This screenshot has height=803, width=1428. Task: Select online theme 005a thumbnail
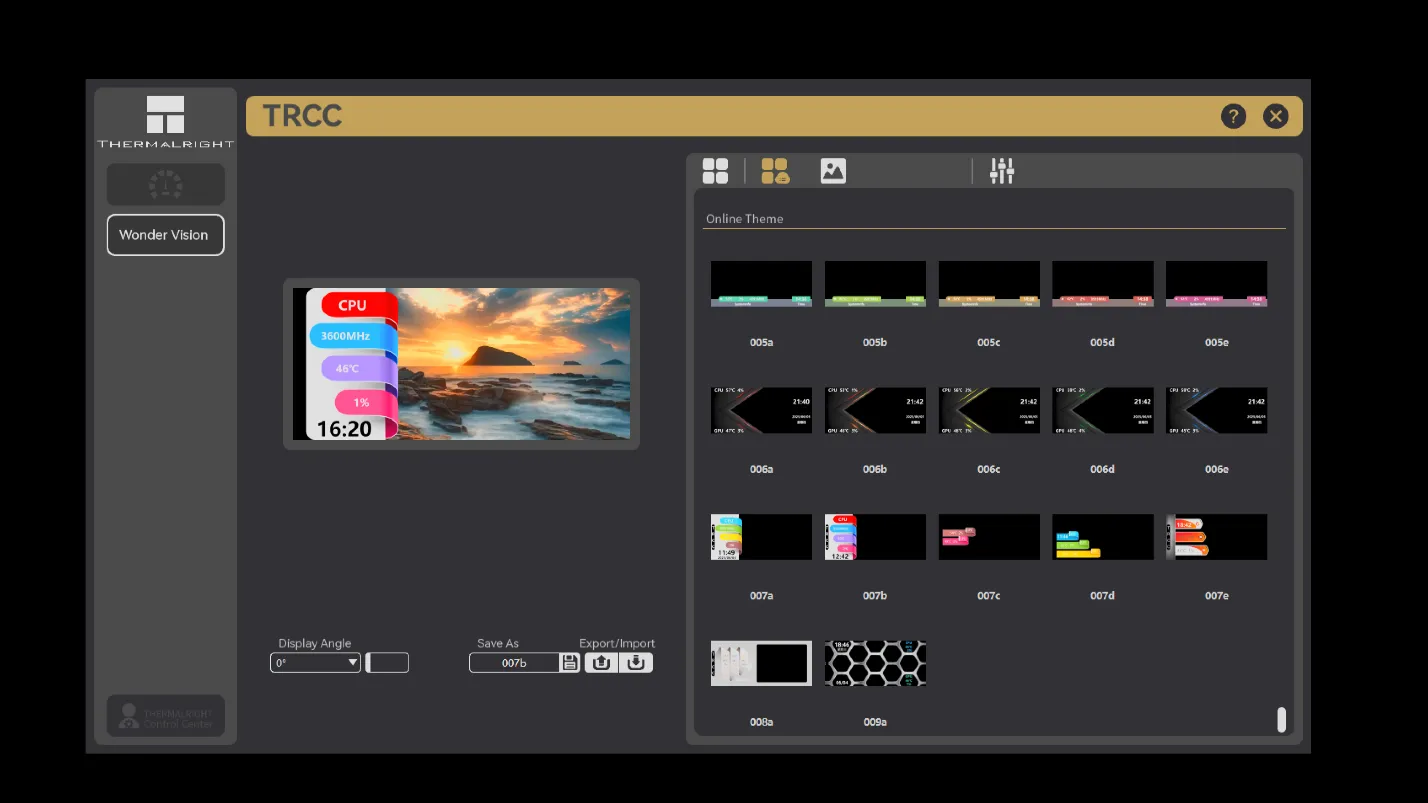coord(761,284)
